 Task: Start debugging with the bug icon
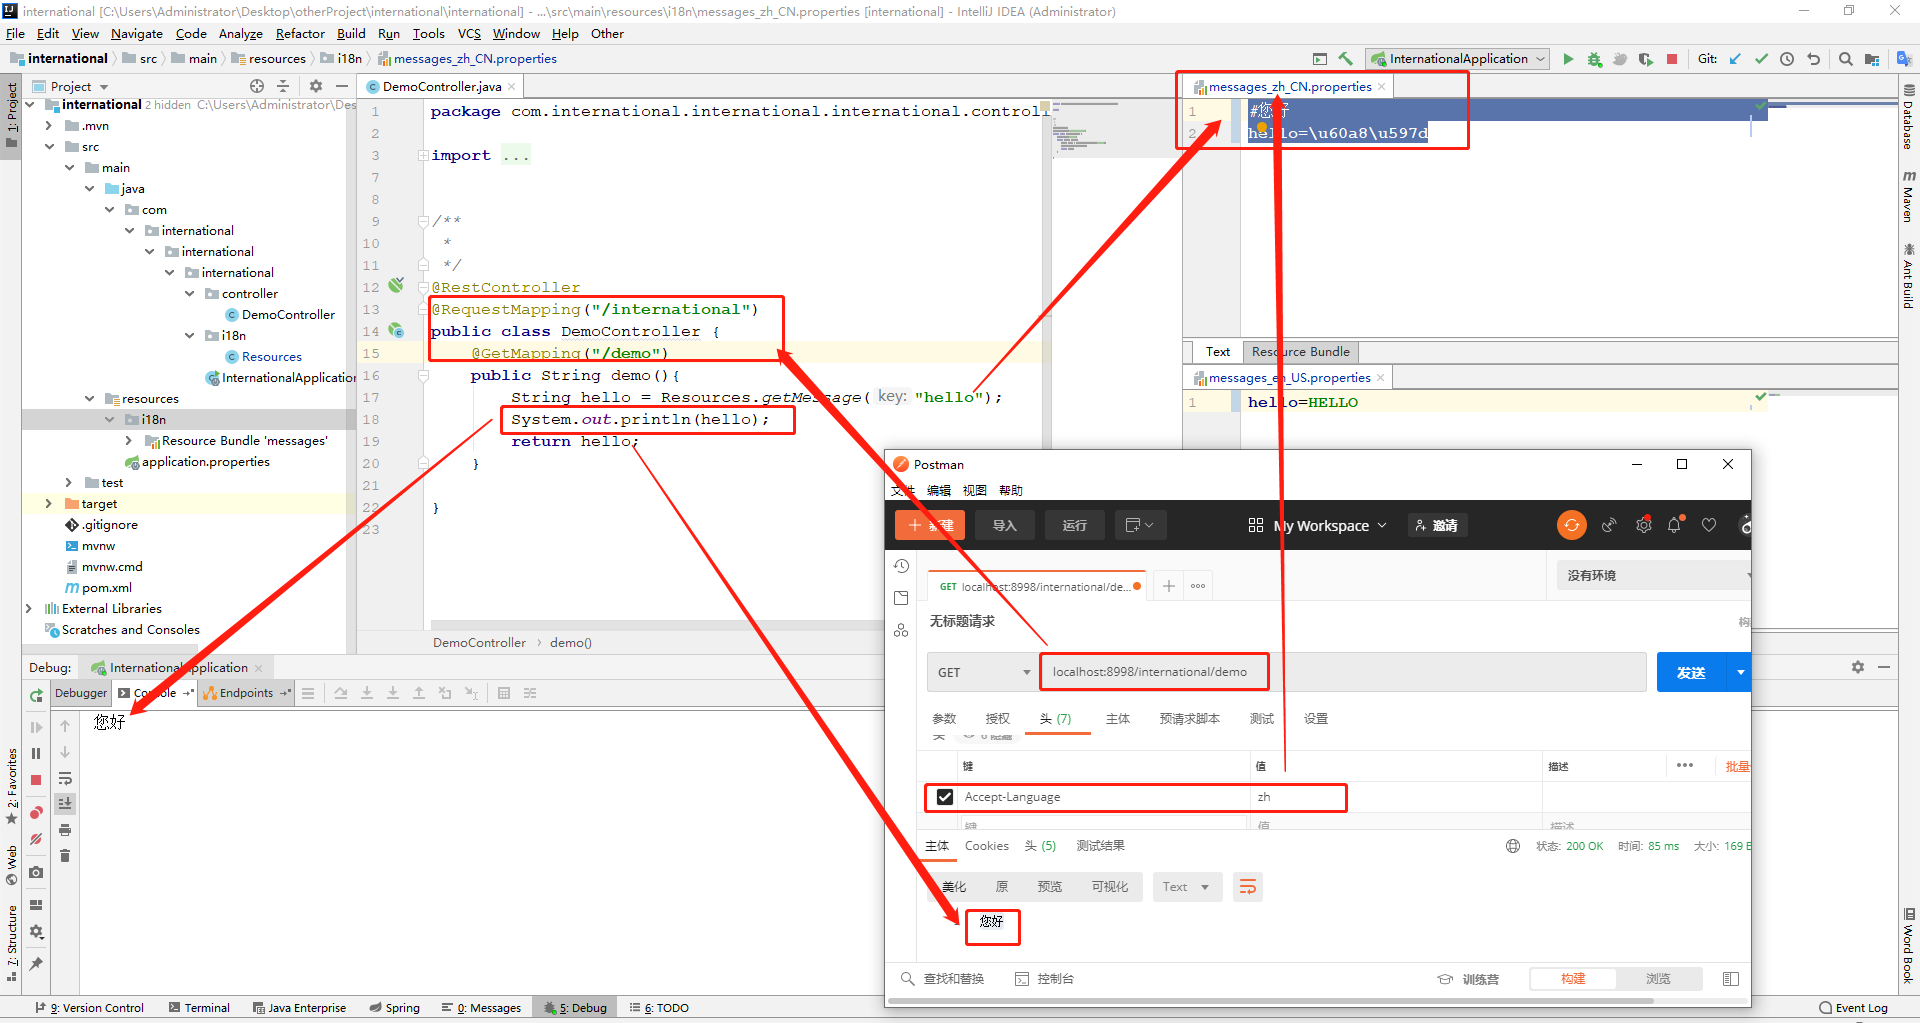pos(1594,59)
